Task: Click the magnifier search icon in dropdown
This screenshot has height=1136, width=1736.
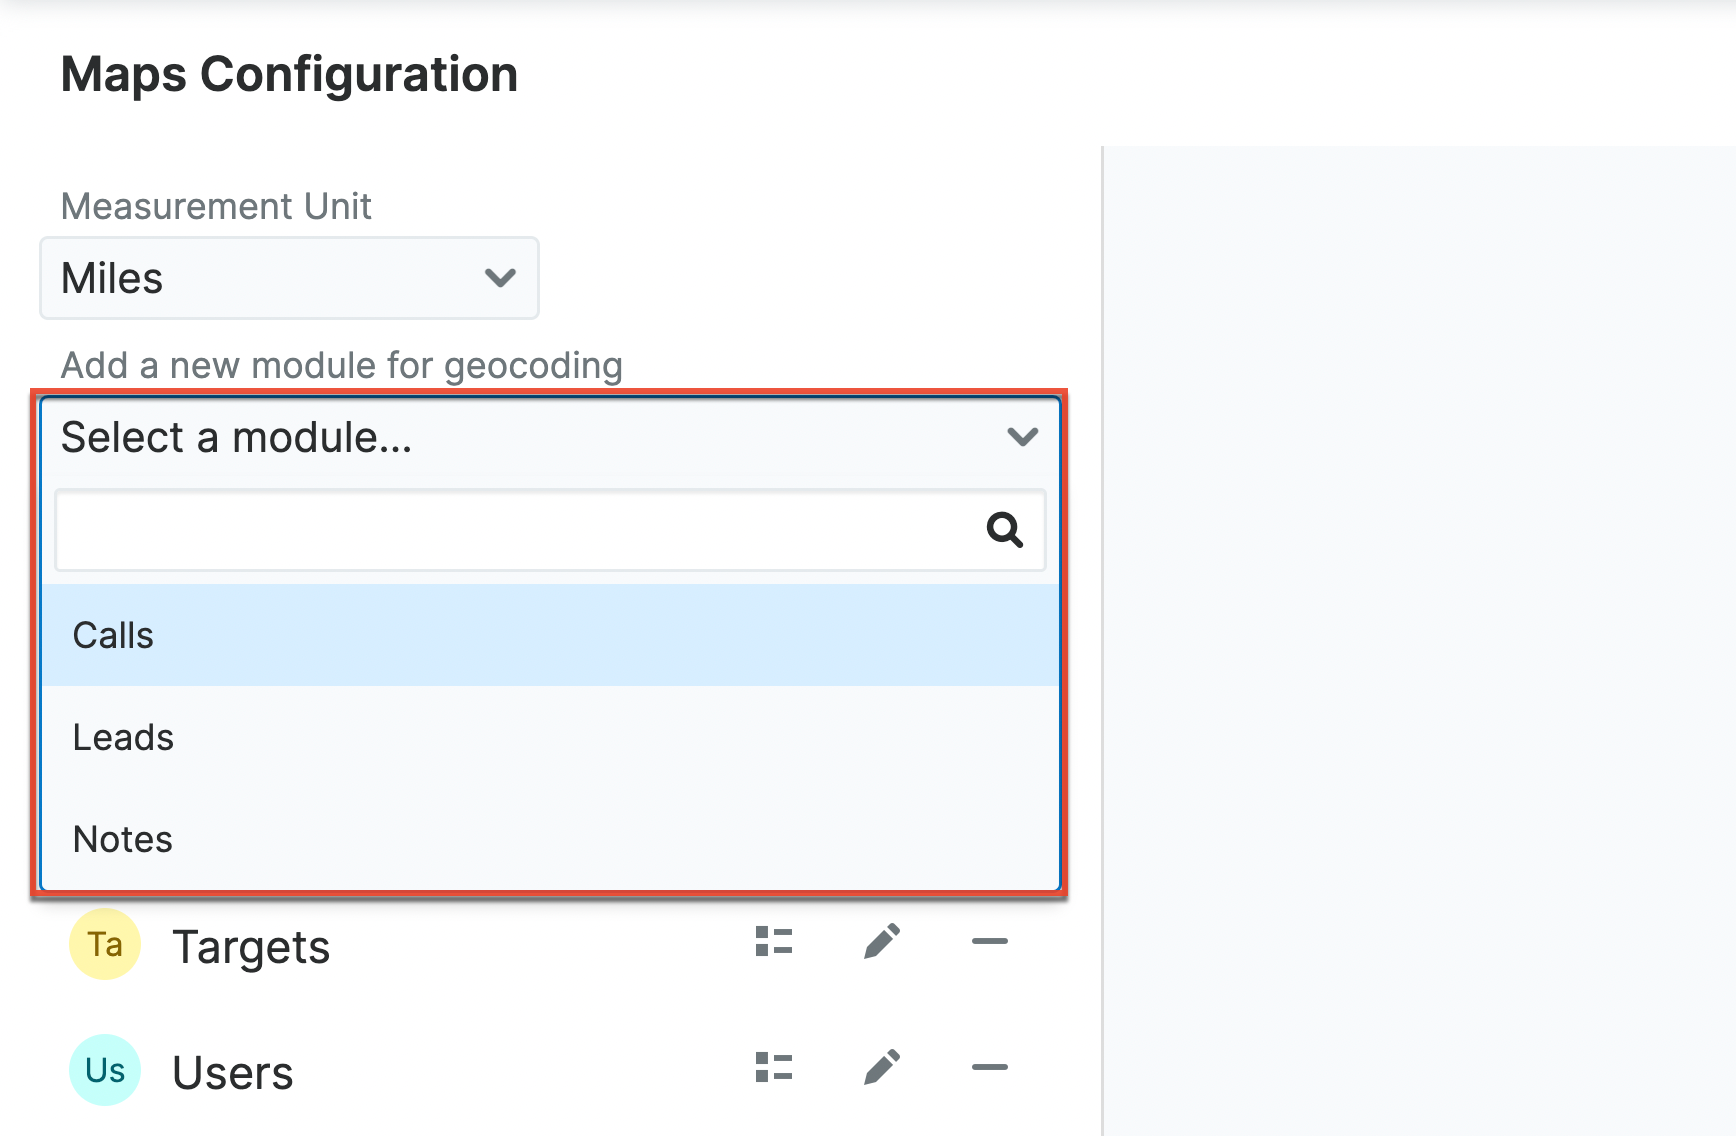Action: pos(1004,530)
